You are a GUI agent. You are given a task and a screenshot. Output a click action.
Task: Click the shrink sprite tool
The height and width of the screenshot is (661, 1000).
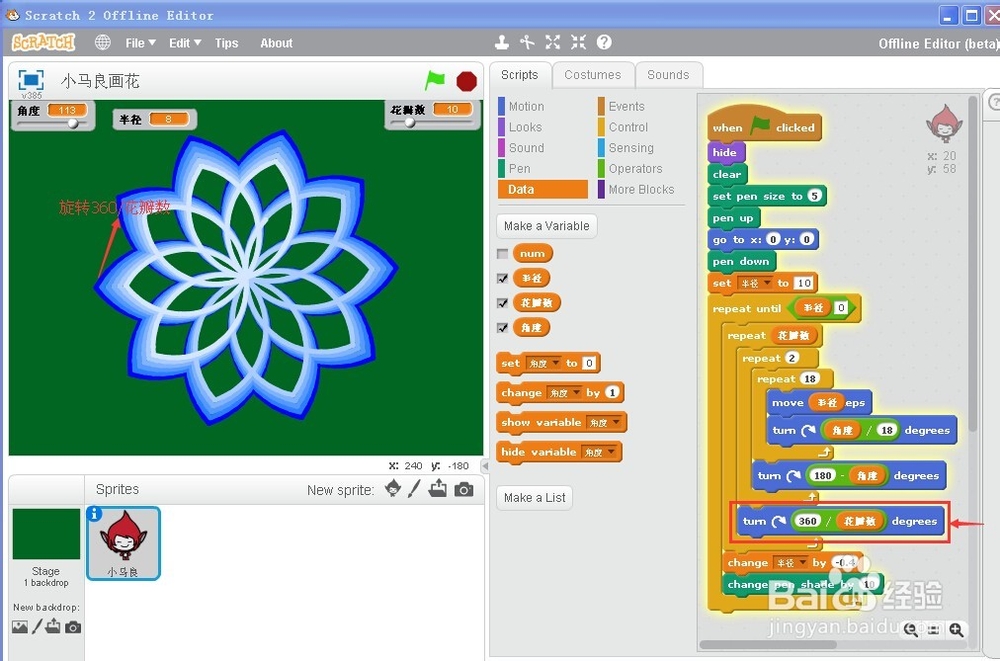pyautogui.click(x=578, y=42)
